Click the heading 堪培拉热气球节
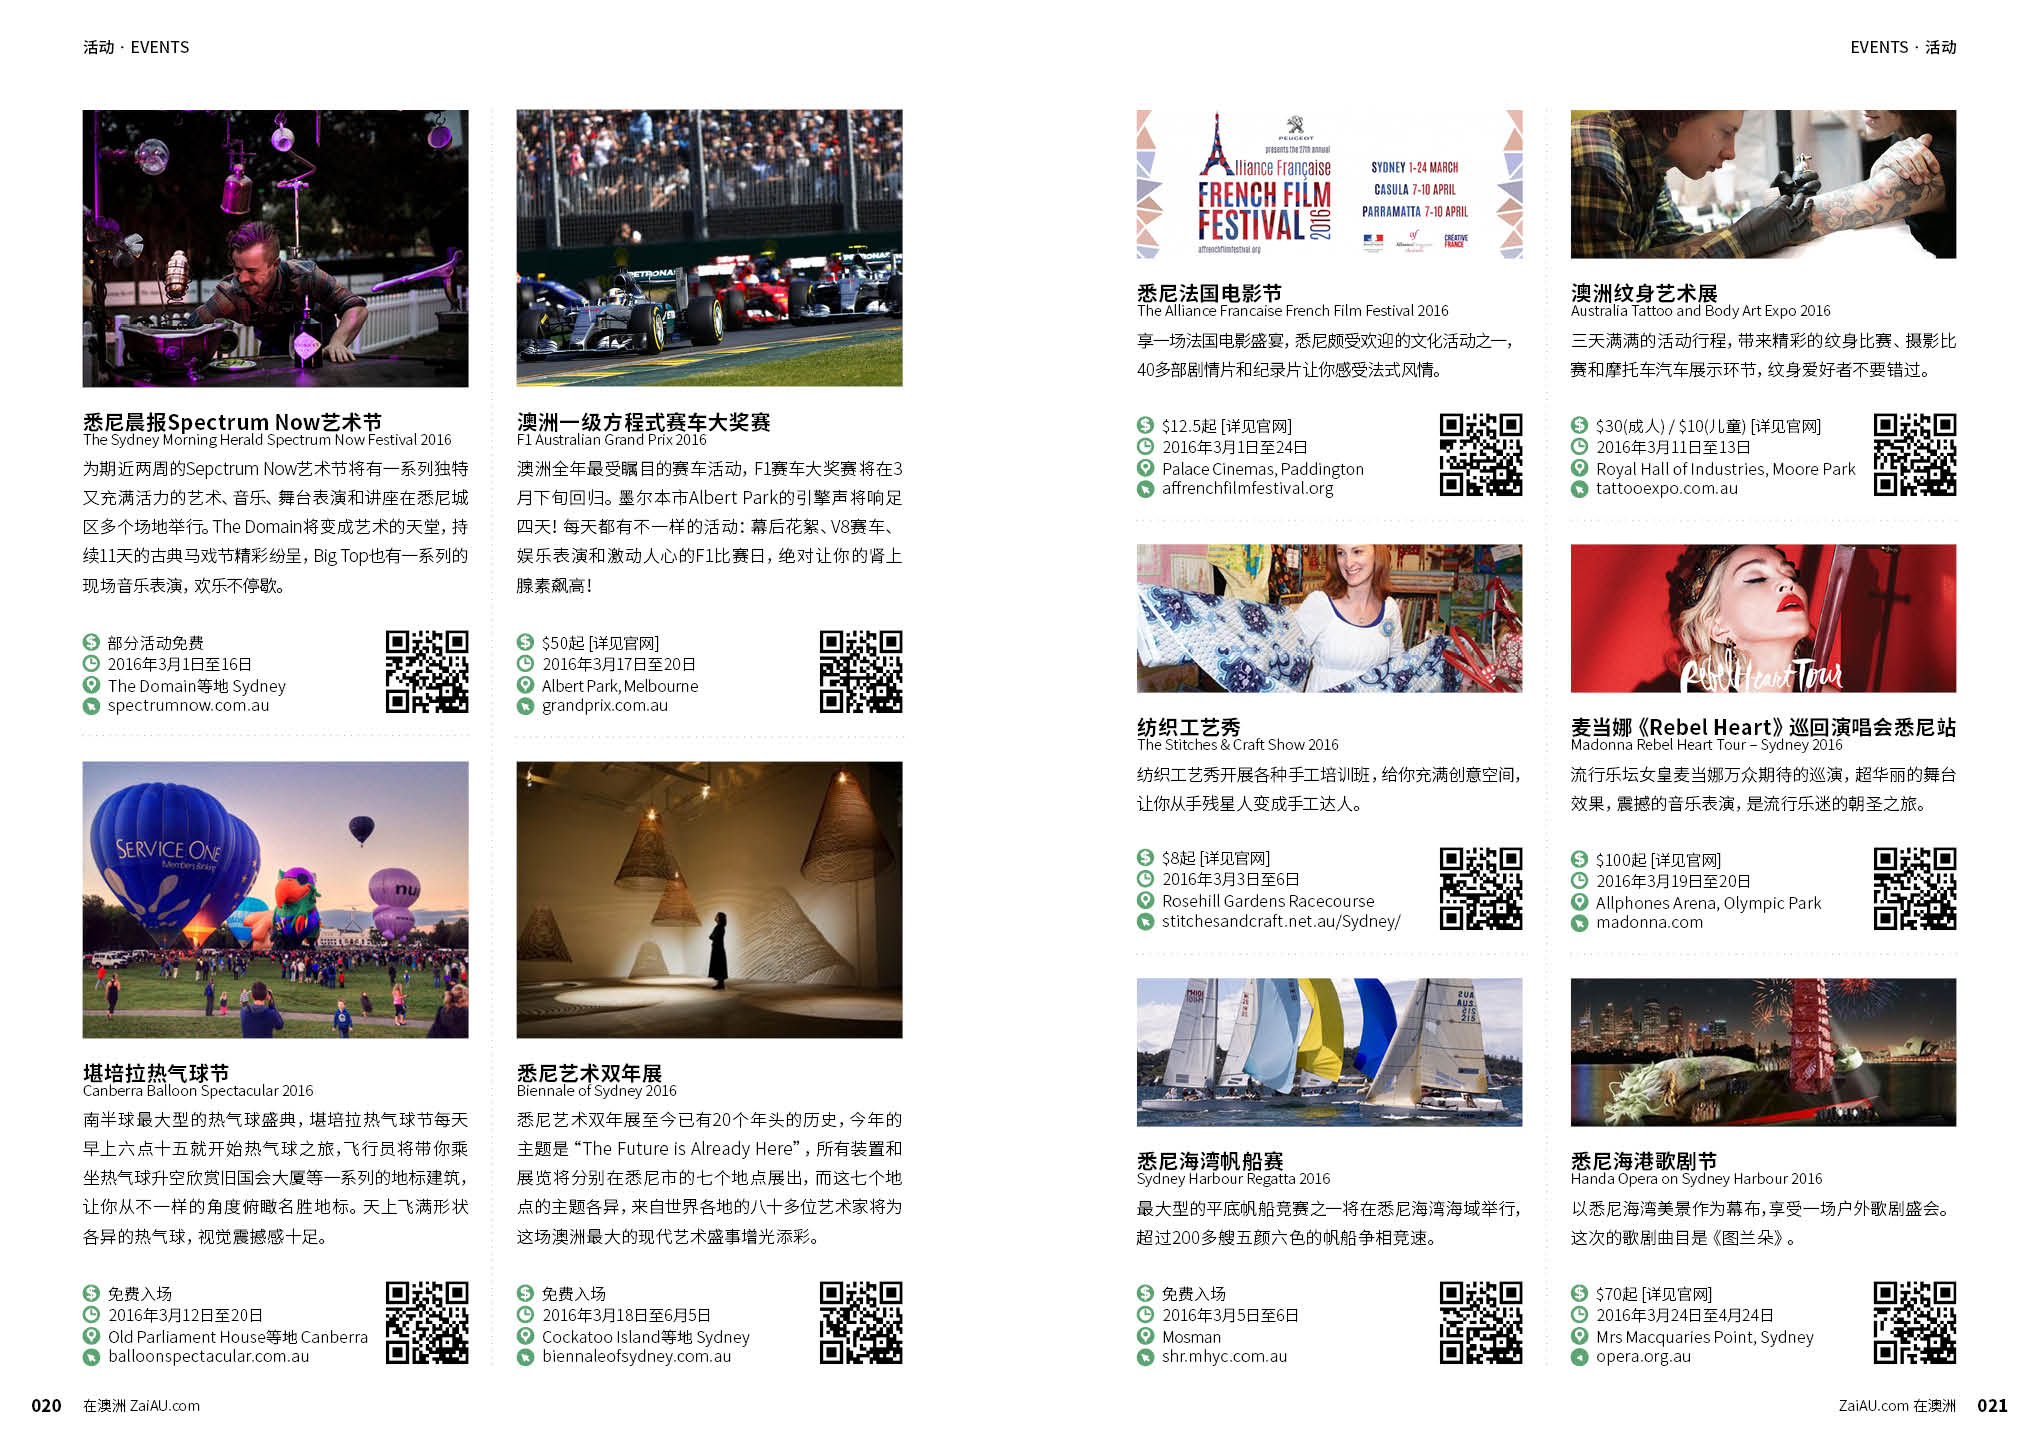2039x1447 pixels. click(156, 1072)
